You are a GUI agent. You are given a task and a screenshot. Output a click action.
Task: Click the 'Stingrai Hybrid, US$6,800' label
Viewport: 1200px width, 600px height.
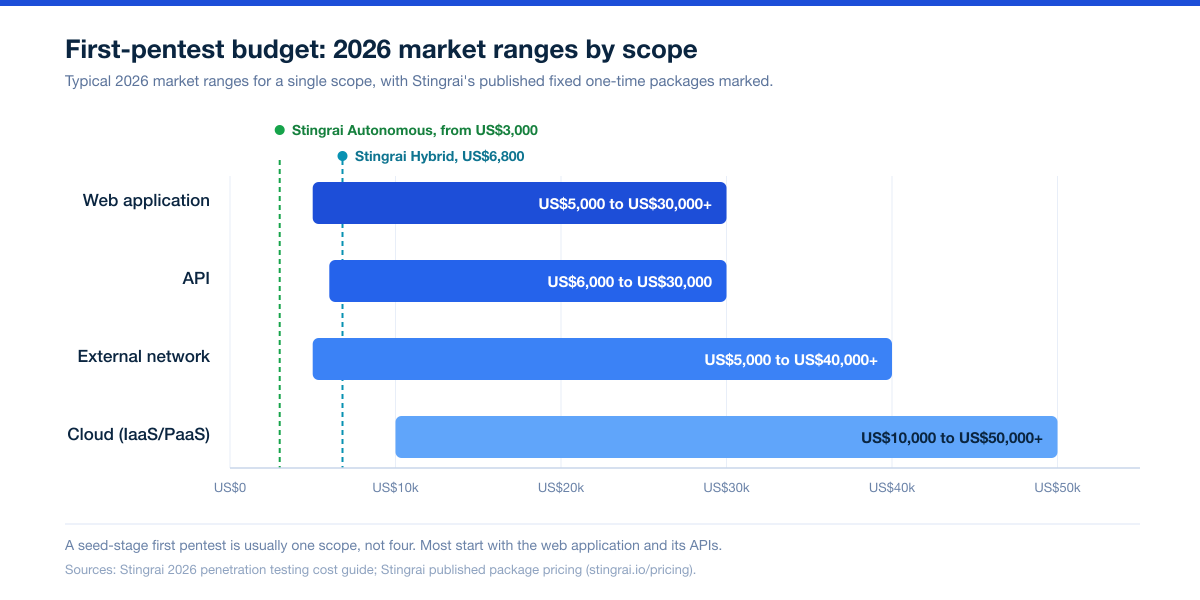[439, 156]
